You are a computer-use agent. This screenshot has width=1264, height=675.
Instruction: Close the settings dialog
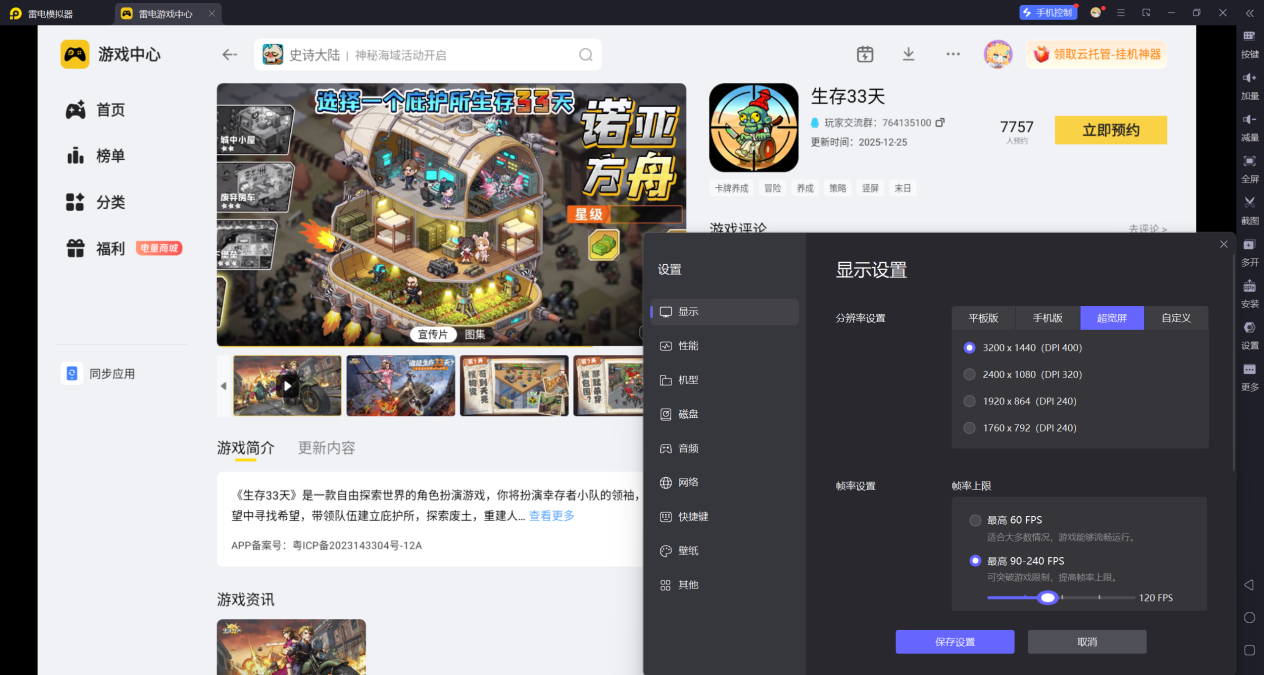(1224, 244)
